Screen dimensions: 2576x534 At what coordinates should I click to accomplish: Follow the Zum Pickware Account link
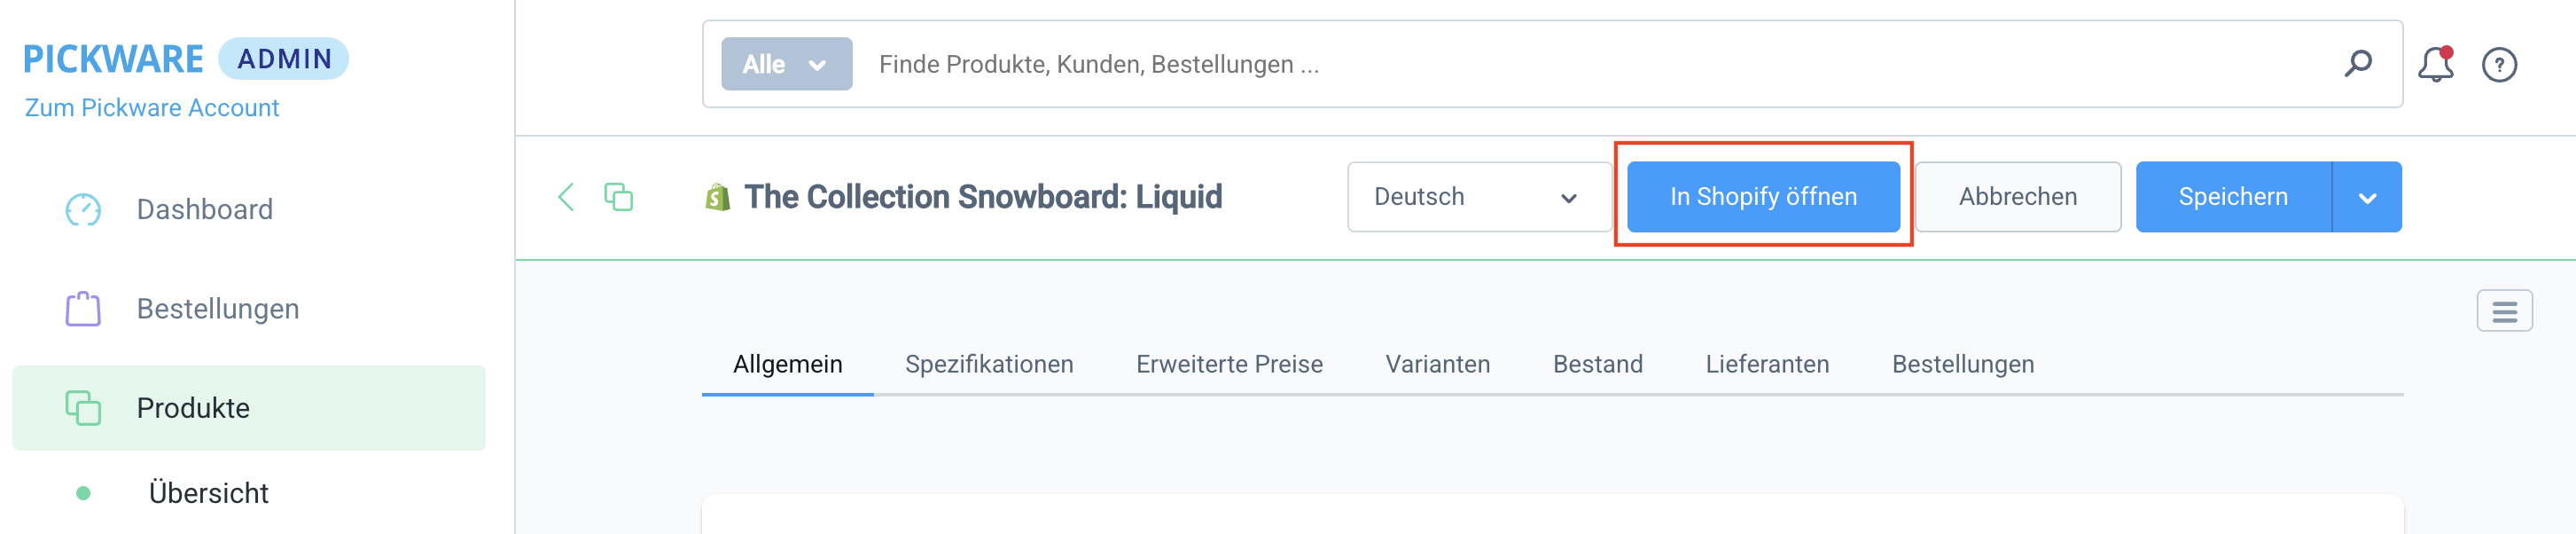pos(152,108)
